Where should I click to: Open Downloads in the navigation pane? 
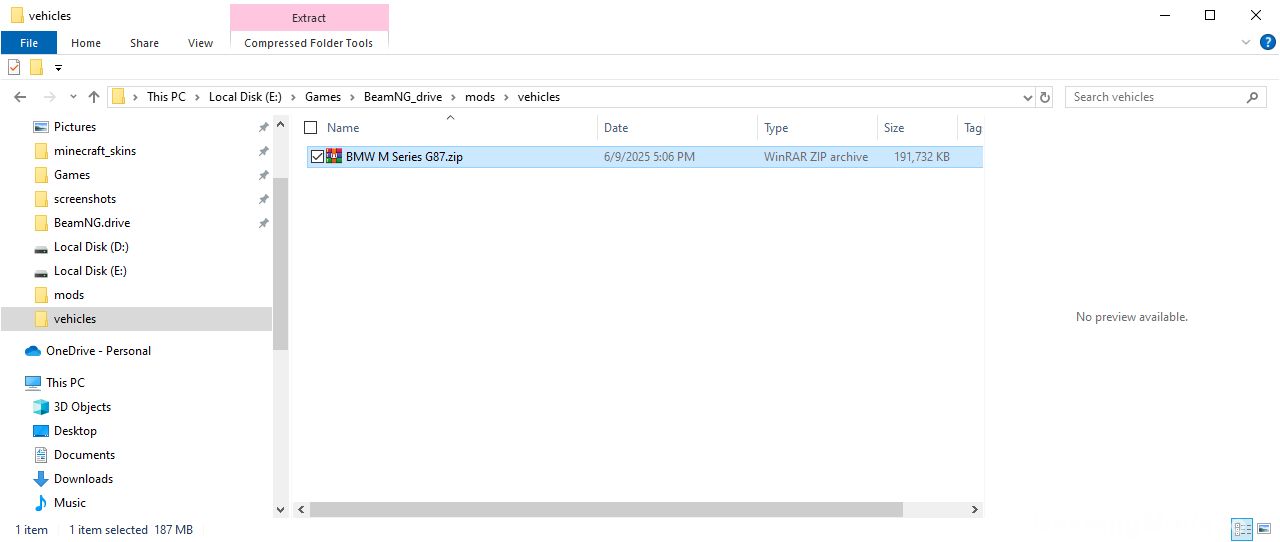pyautogui.click(x=83, y=479)
